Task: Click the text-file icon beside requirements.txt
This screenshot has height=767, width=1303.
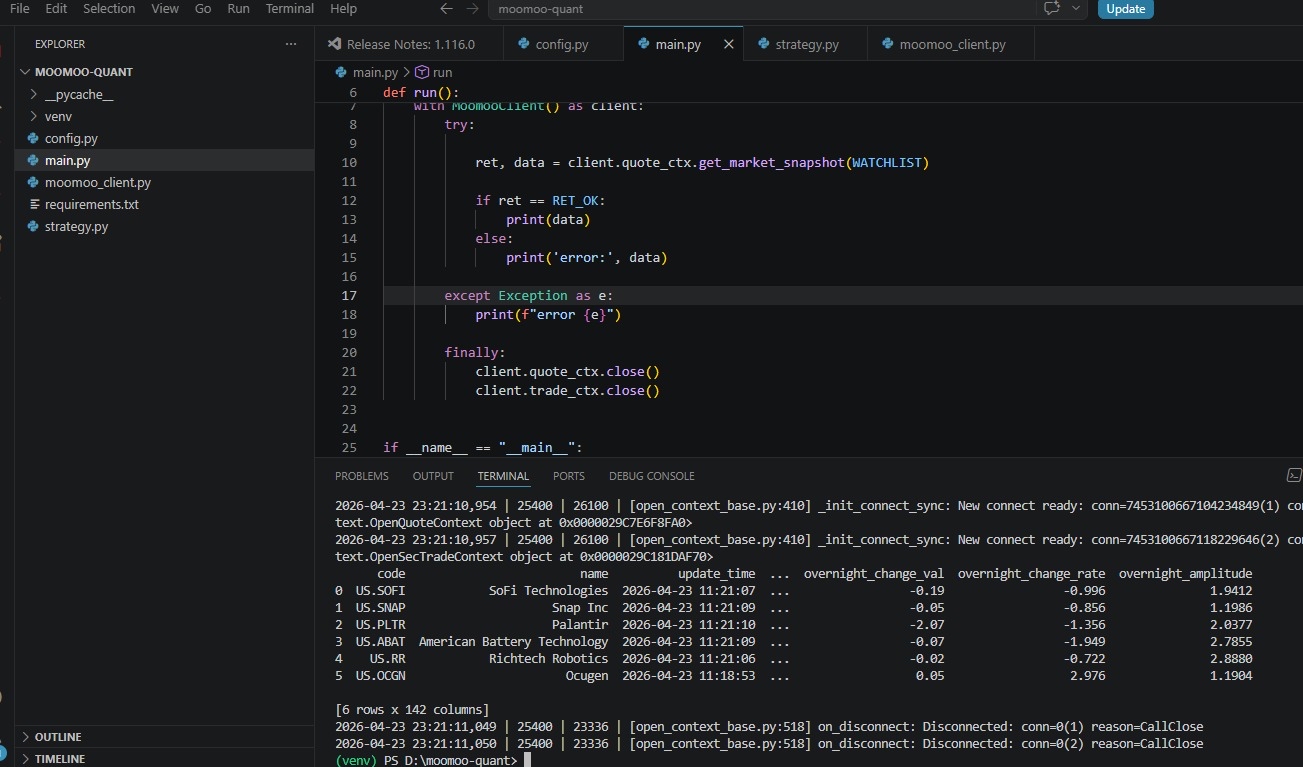Action: (x=34, y=205)
